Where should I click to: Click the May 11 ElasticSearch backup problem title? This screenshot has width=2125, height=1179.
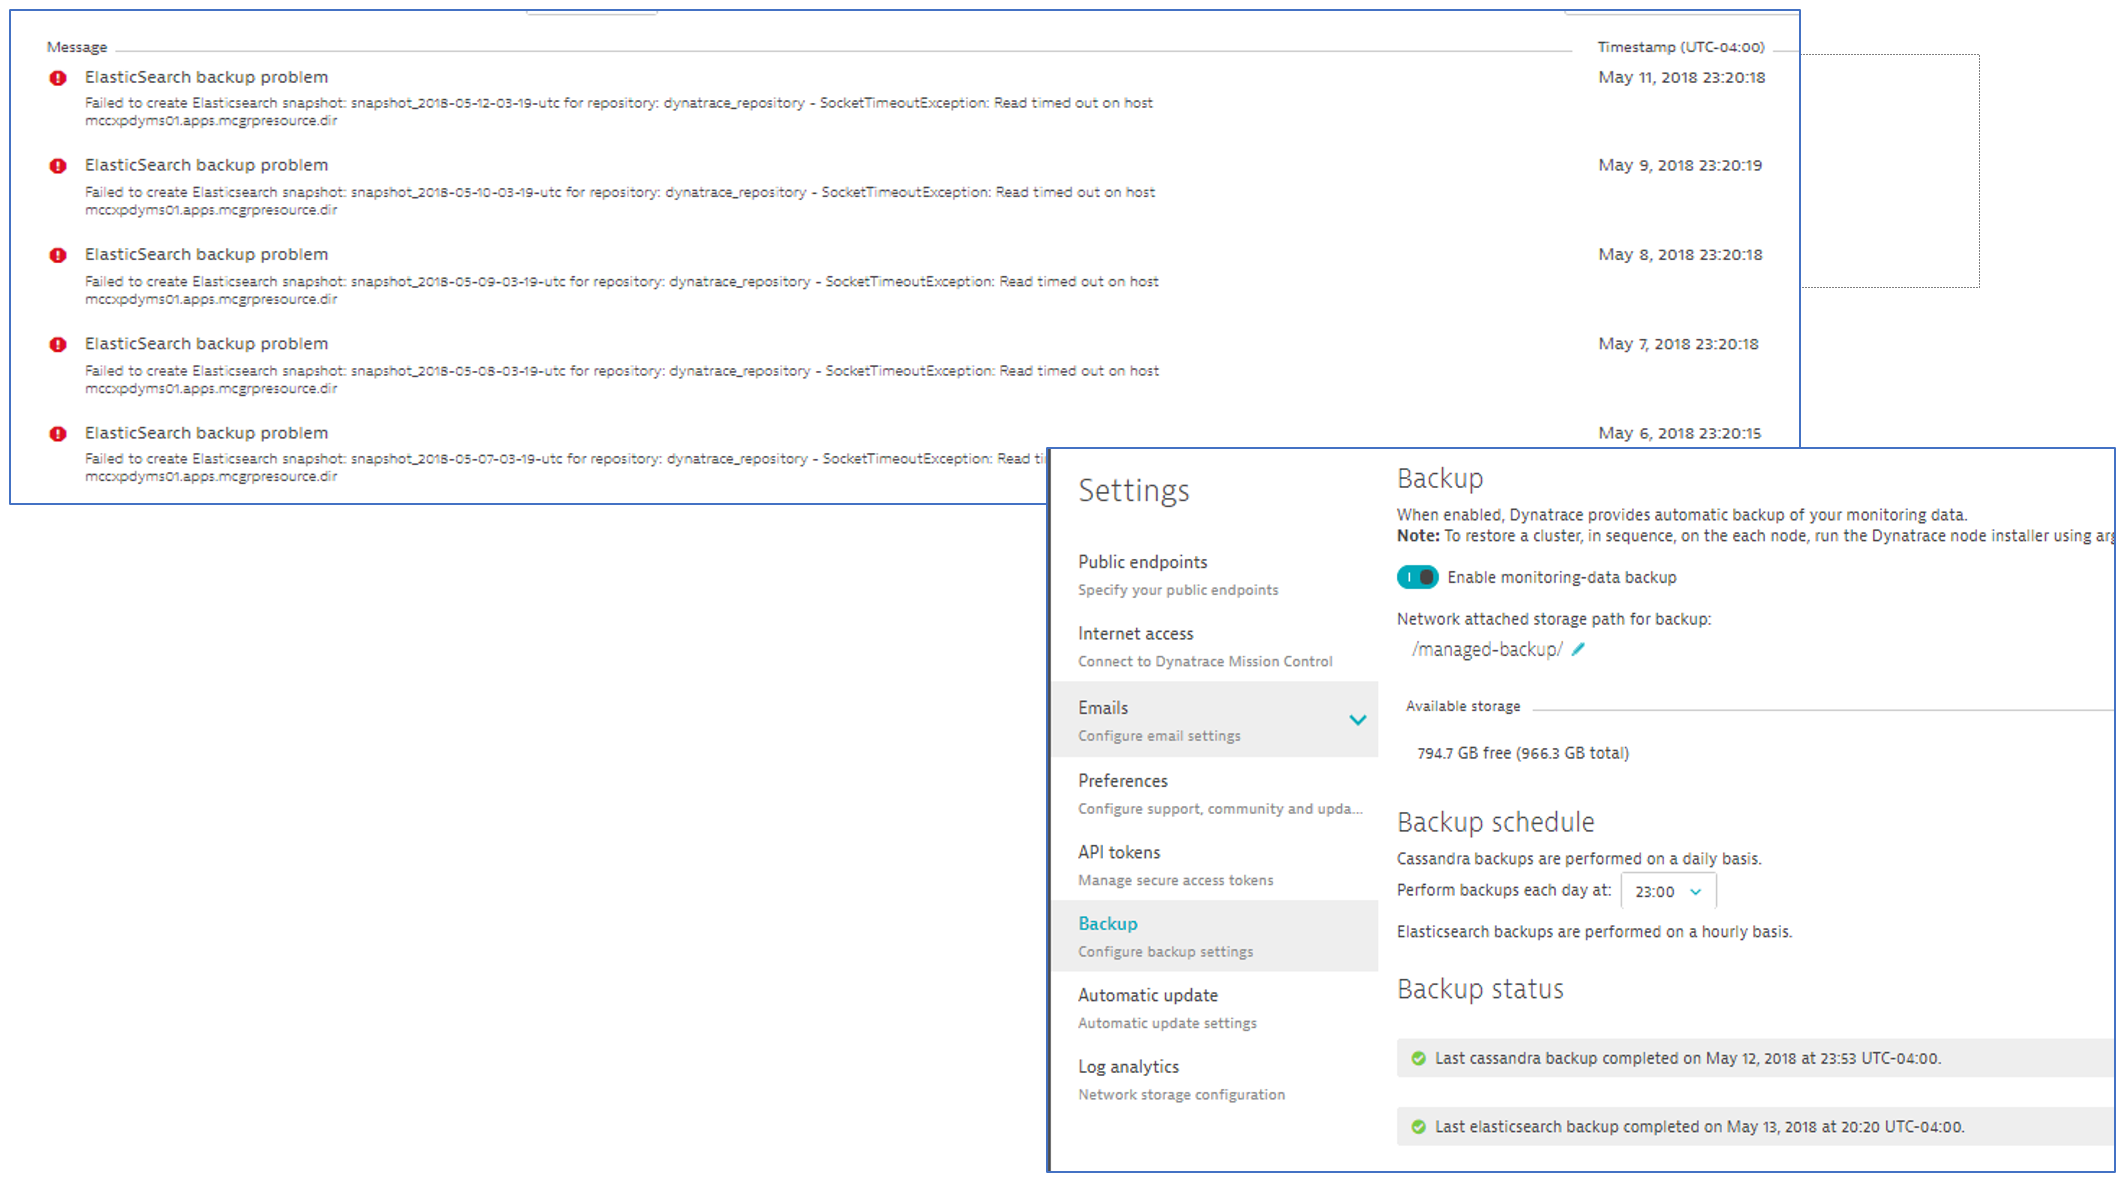[206, 77]
